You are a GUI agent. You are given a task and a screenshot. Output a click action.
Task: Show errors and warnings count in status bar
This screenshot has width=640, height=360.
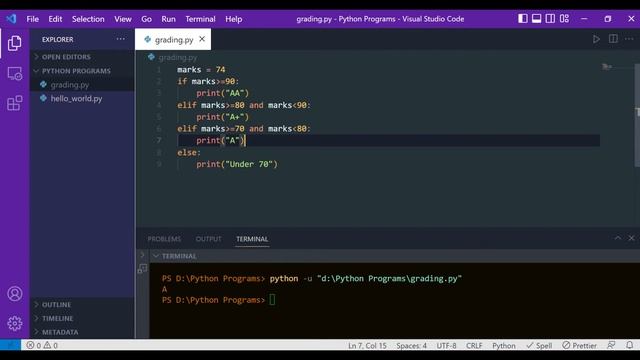(x=42, y=345)
